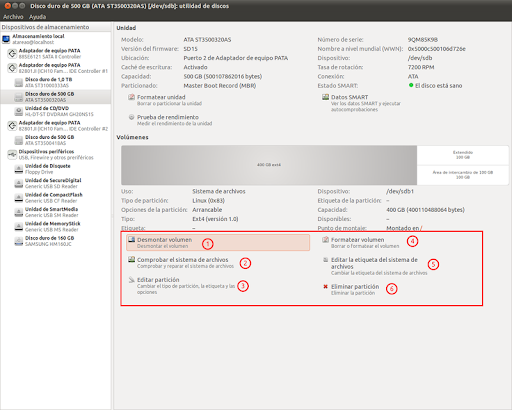The width and height of the screenshot is (512, 410).
Task: Click the Desmontar volumen icon
Action: click(131, 240)
